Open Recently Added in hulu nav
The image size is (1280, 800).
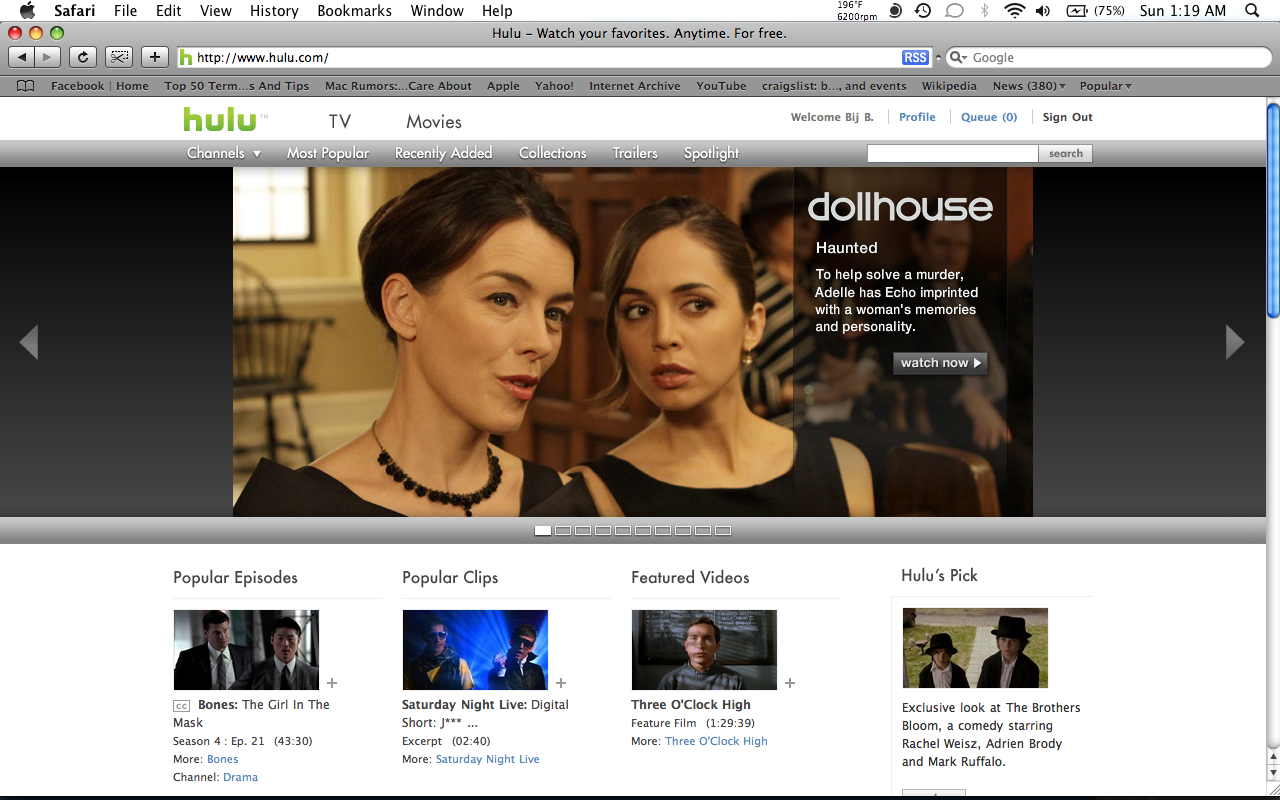443,153
